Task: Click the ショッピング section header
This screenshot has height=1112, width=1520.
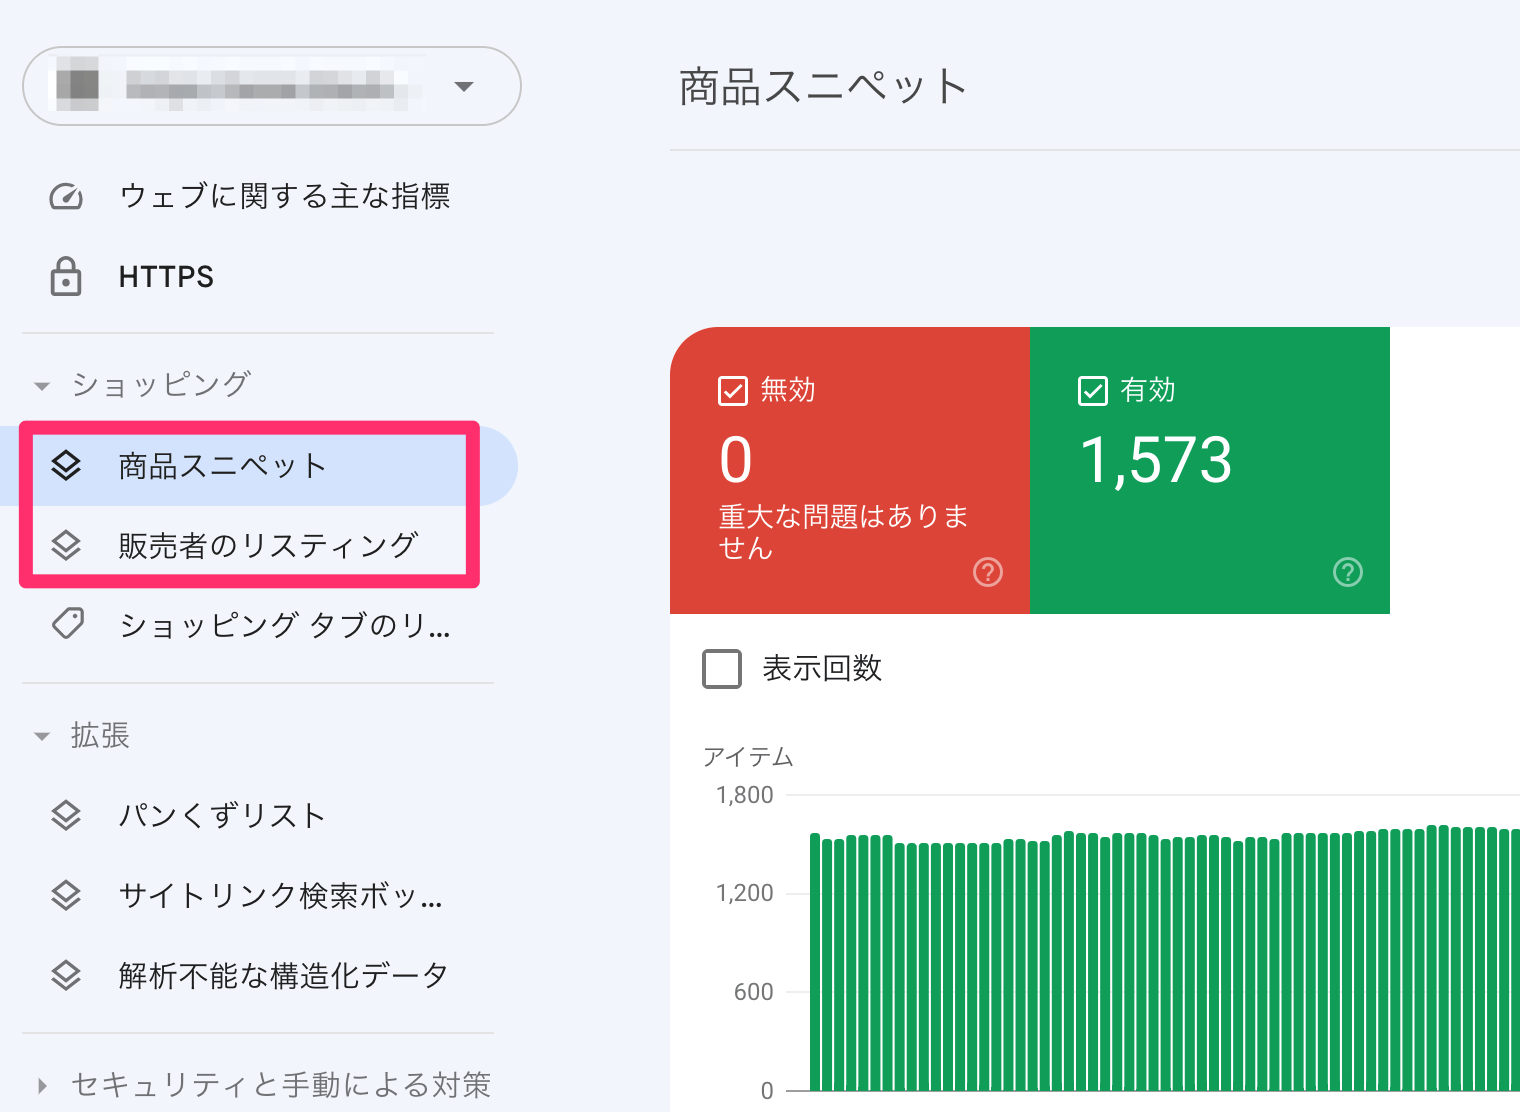Action: coord(160,384)
